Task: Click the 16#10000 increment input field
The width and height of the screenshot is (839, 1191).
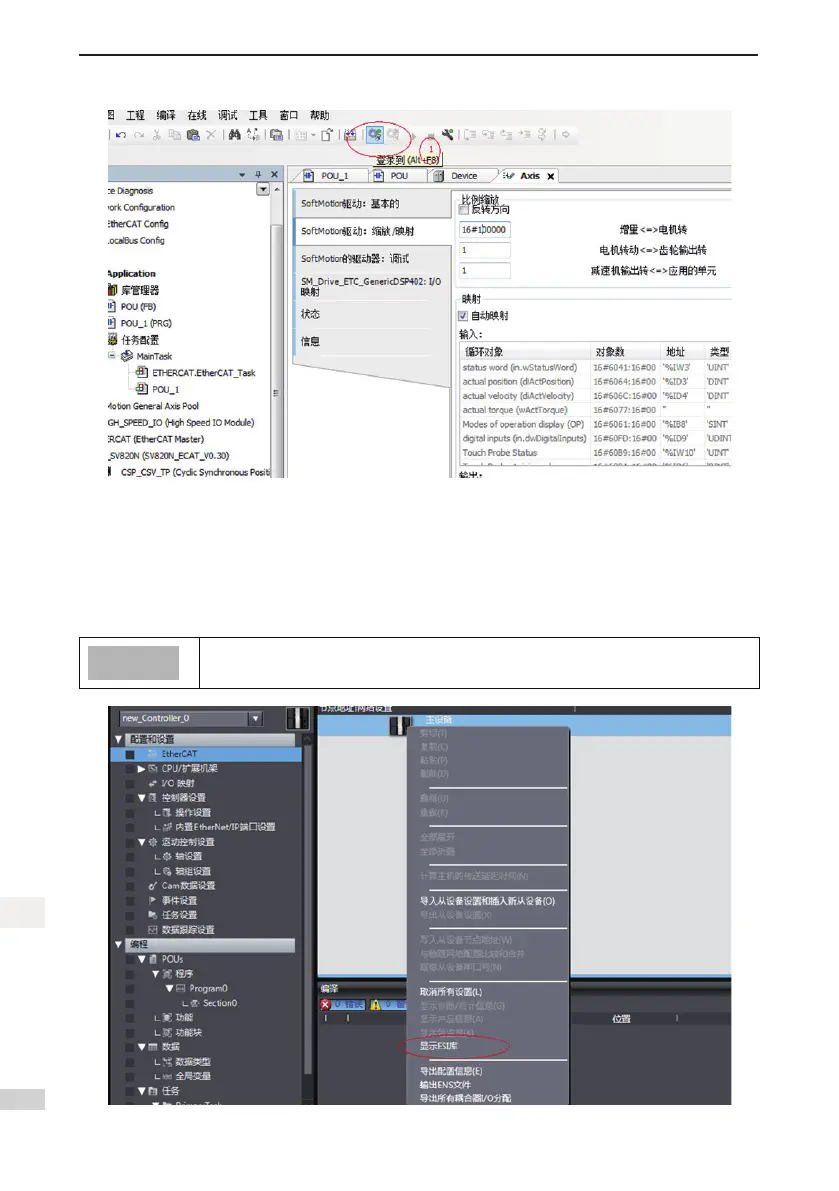Action: coord(484,229)
